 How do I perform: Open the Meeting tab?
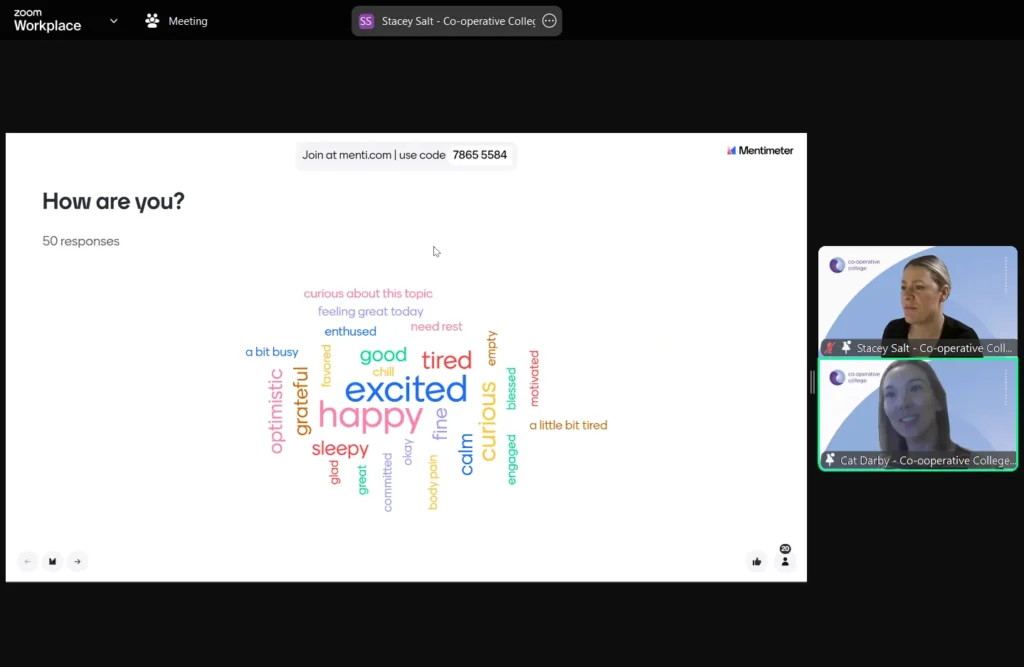(x=187, y=21)
